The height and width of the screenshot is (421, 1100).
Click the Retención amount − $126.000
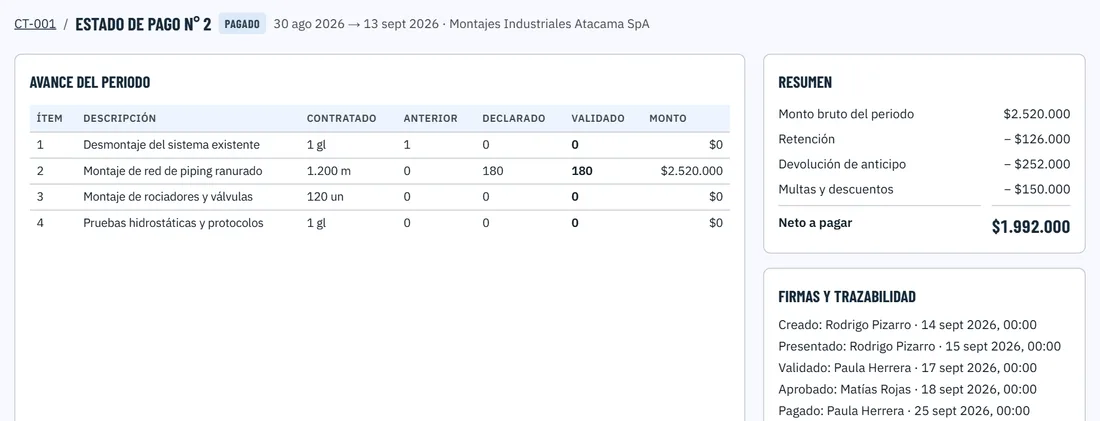1037,139
